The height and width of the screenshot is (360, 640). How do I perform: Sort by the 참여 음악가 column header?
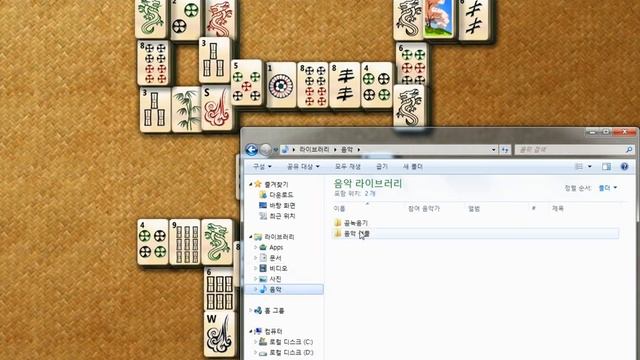(424, 209)
